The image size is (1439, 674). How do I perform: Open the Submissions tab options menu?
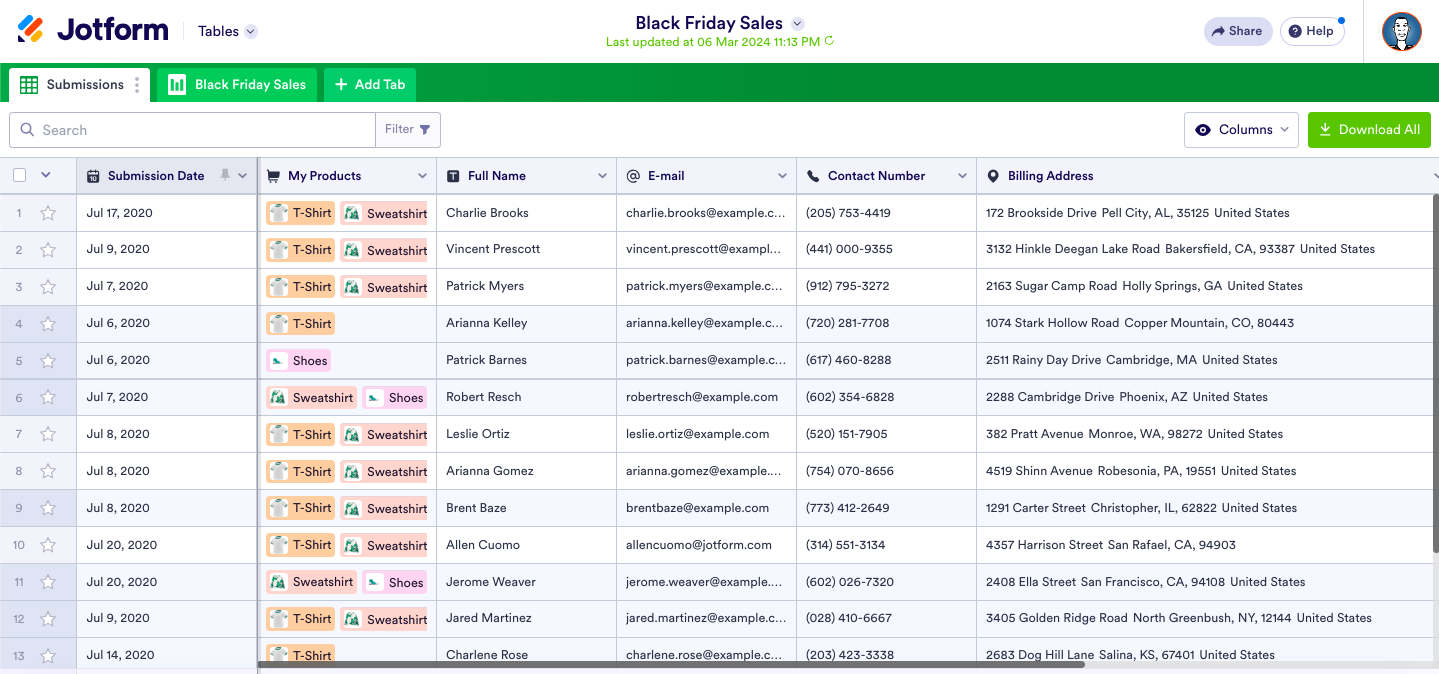[137, 85]
